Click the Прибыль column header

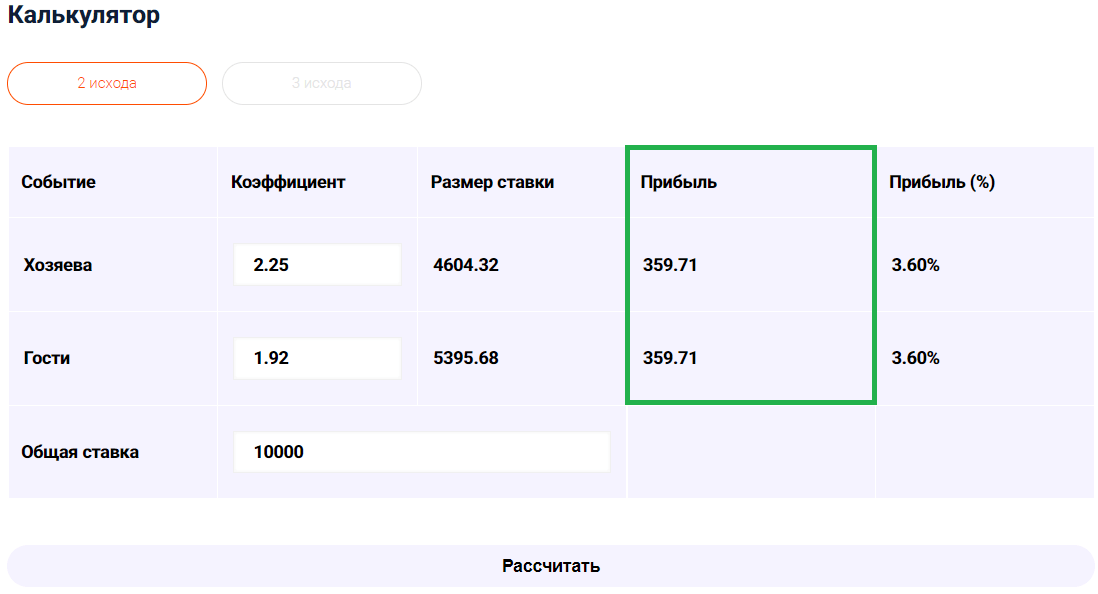pyautogui.click(x=679, y=182)
